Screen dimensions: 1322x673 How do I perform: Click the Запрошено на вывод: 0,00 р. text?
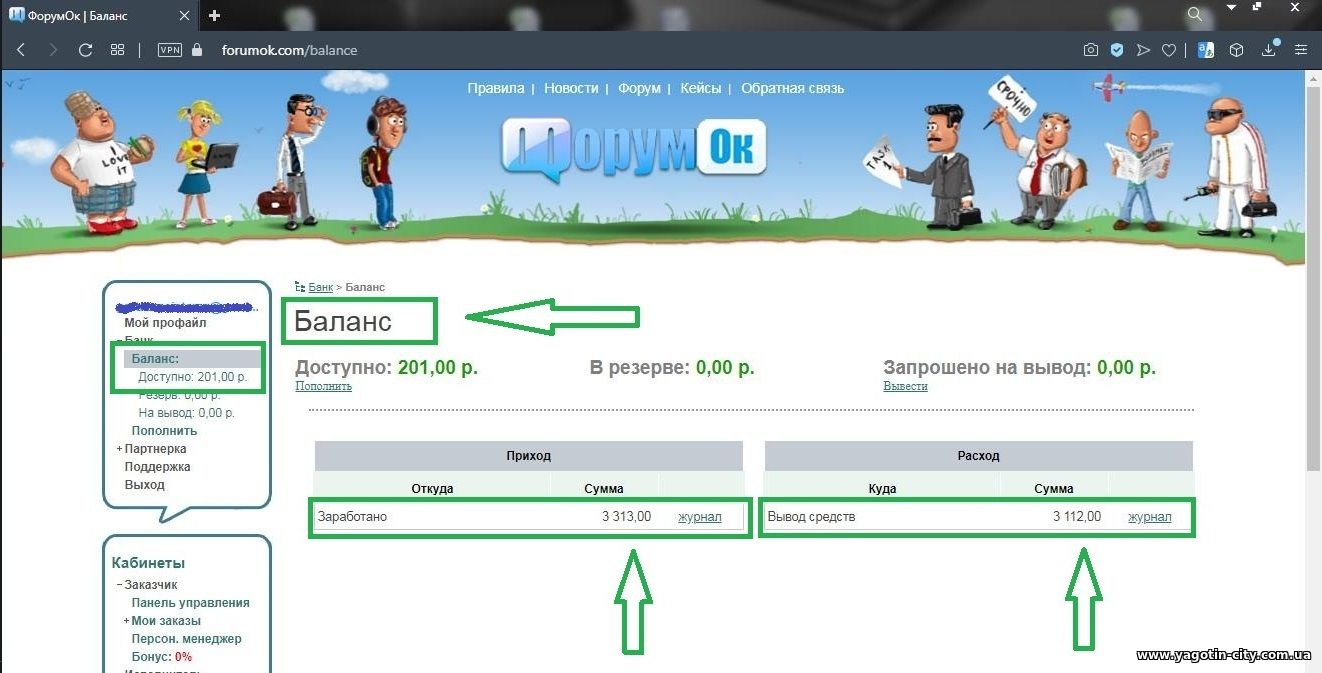[x=1019, y=367]
